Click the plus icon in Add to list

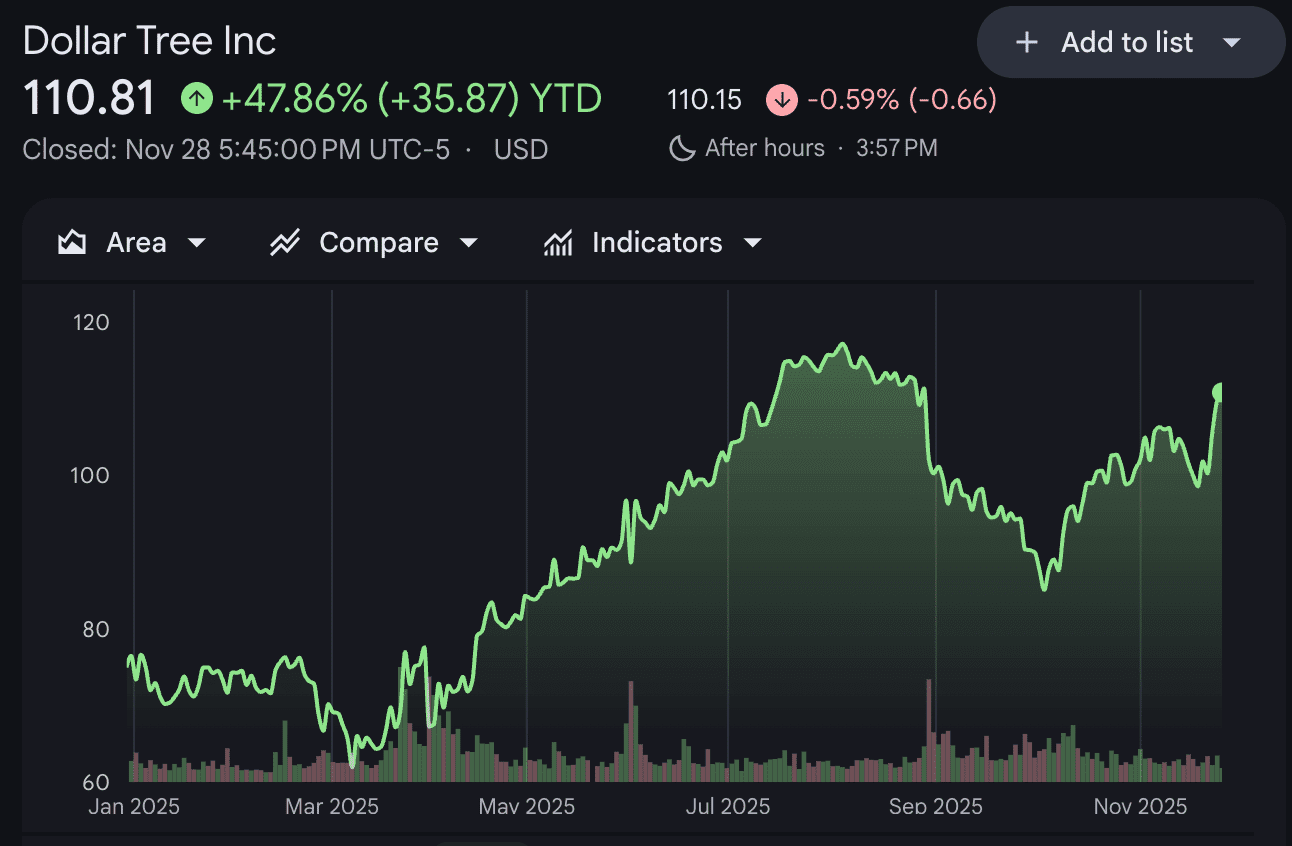(1026, 42)
